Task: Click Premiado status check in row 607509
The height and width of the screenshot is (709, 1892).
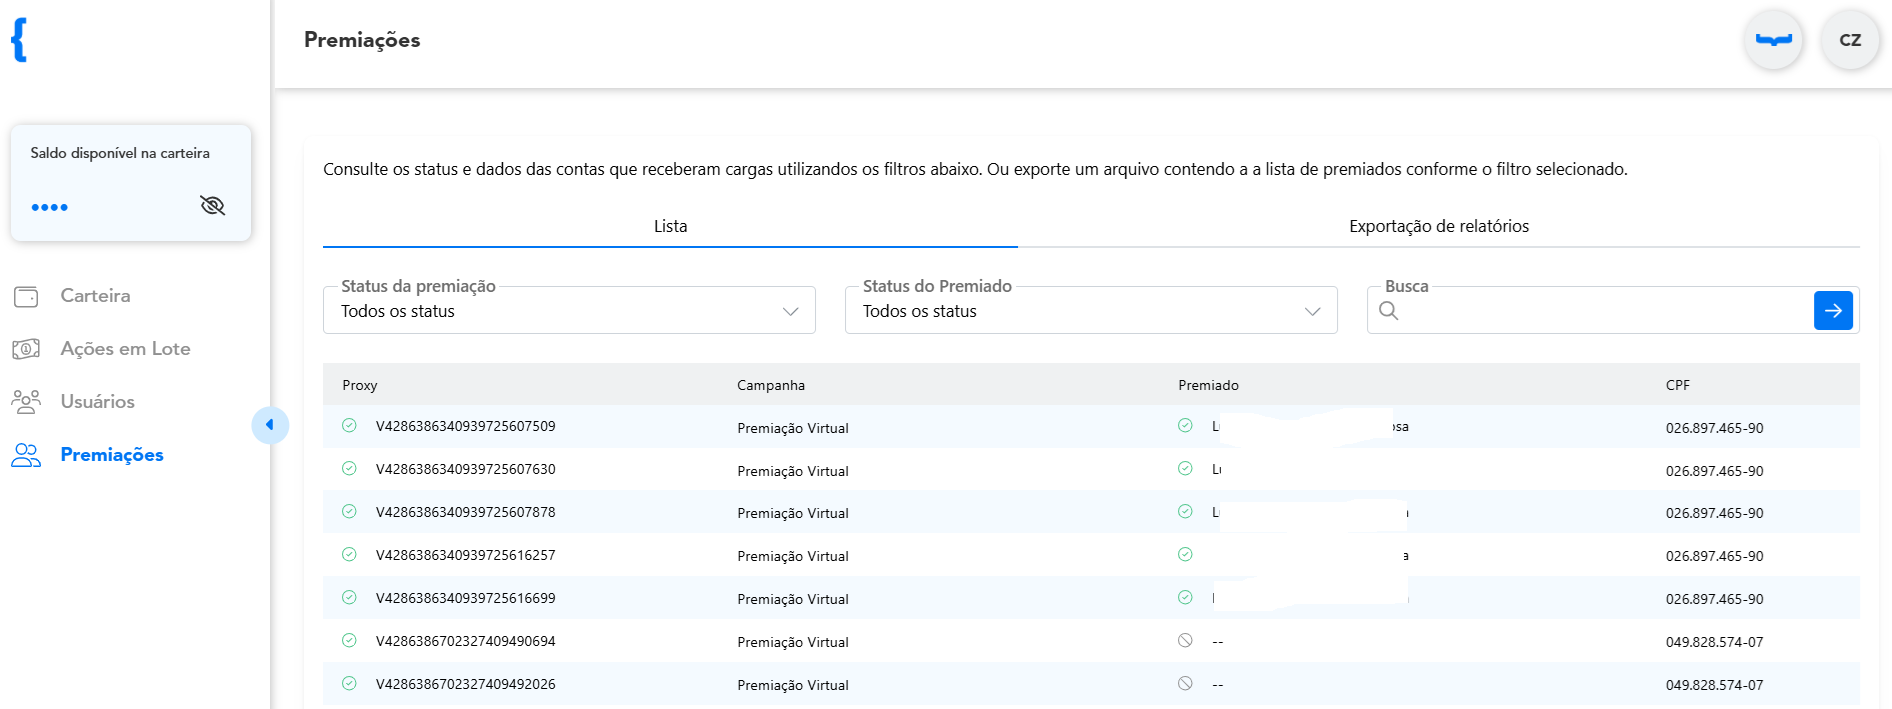Action: 1185,426
